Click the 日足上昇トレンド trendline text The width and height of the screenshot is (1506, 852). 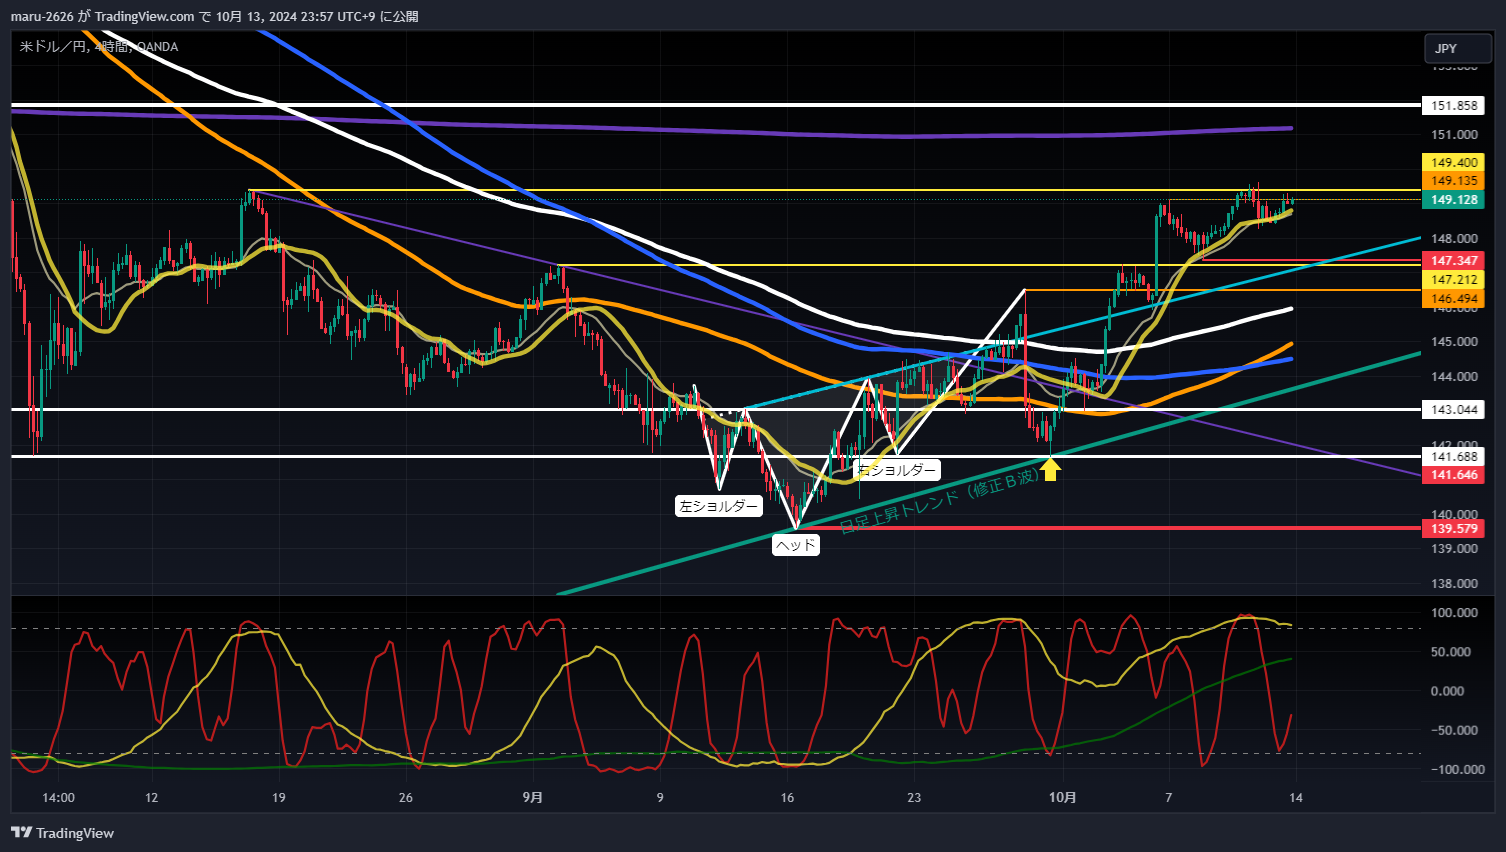(939, 501)
